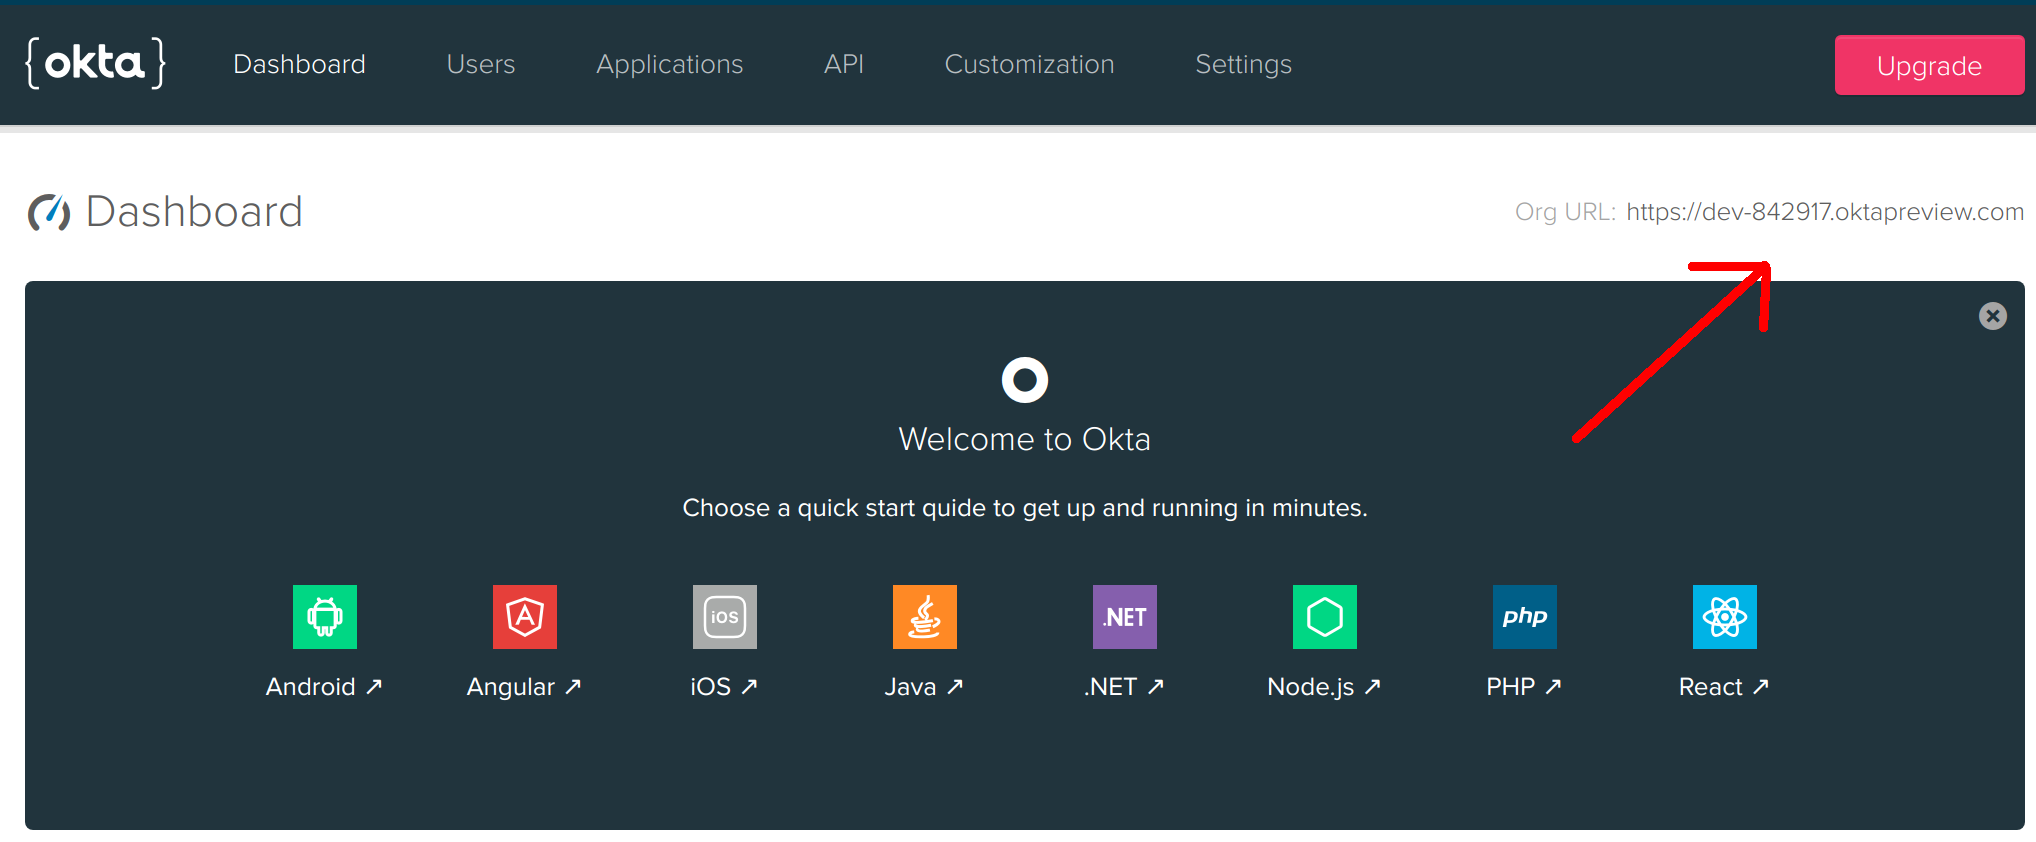Screen dimensions: 2036x842
Task: Open the Settings menu
Action: (x=1243, y=64)
